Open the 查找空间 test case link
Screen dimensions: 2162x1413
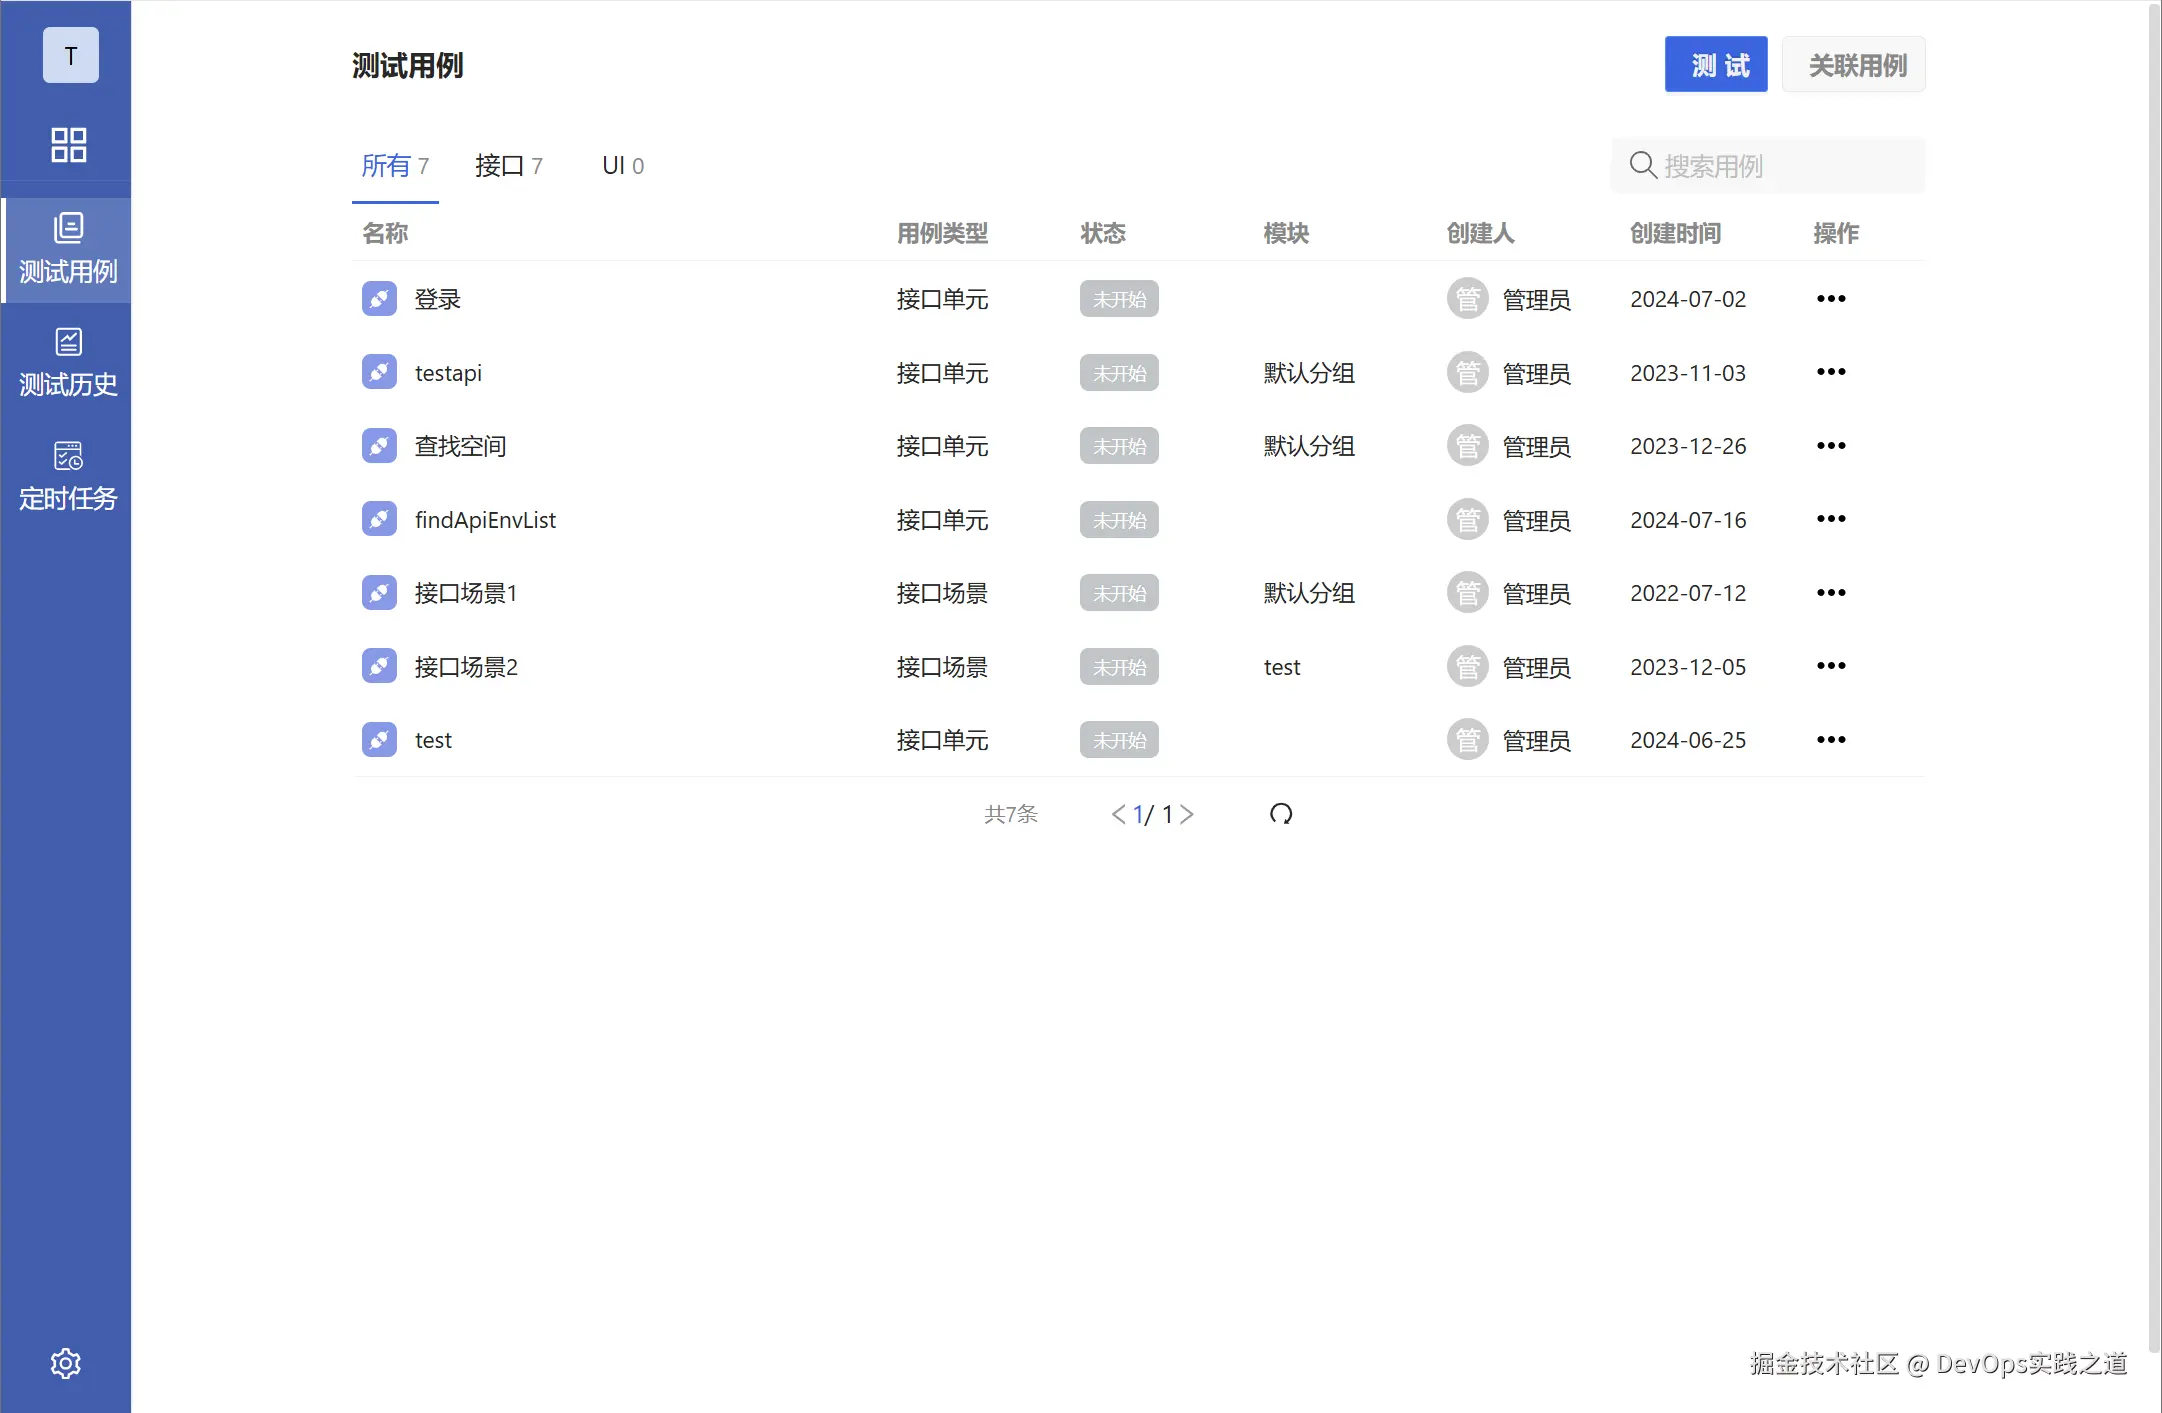(x=461, y=446)
